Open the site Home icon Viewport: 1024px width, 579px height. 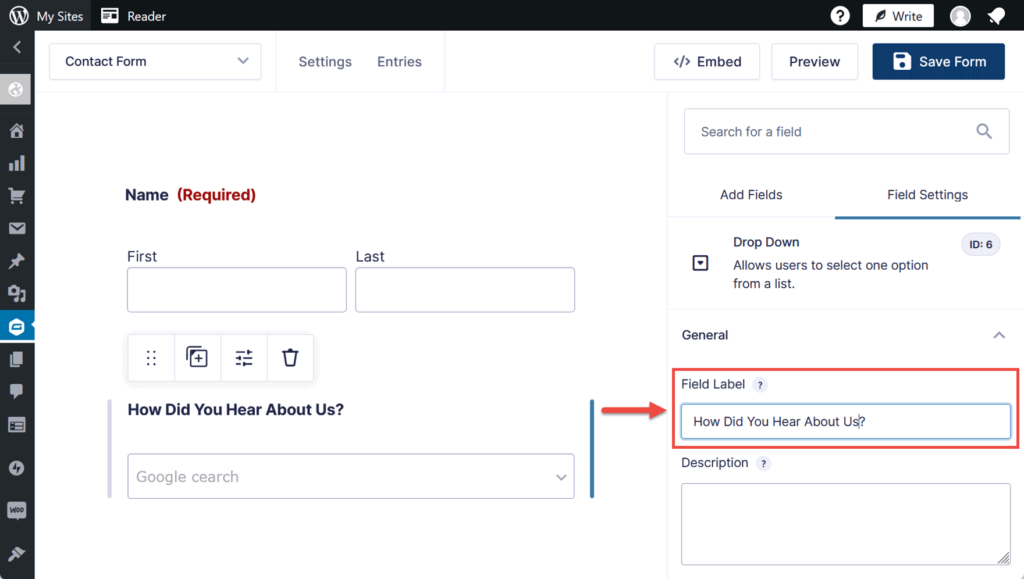pyautogui.click(x=16, y=131)
